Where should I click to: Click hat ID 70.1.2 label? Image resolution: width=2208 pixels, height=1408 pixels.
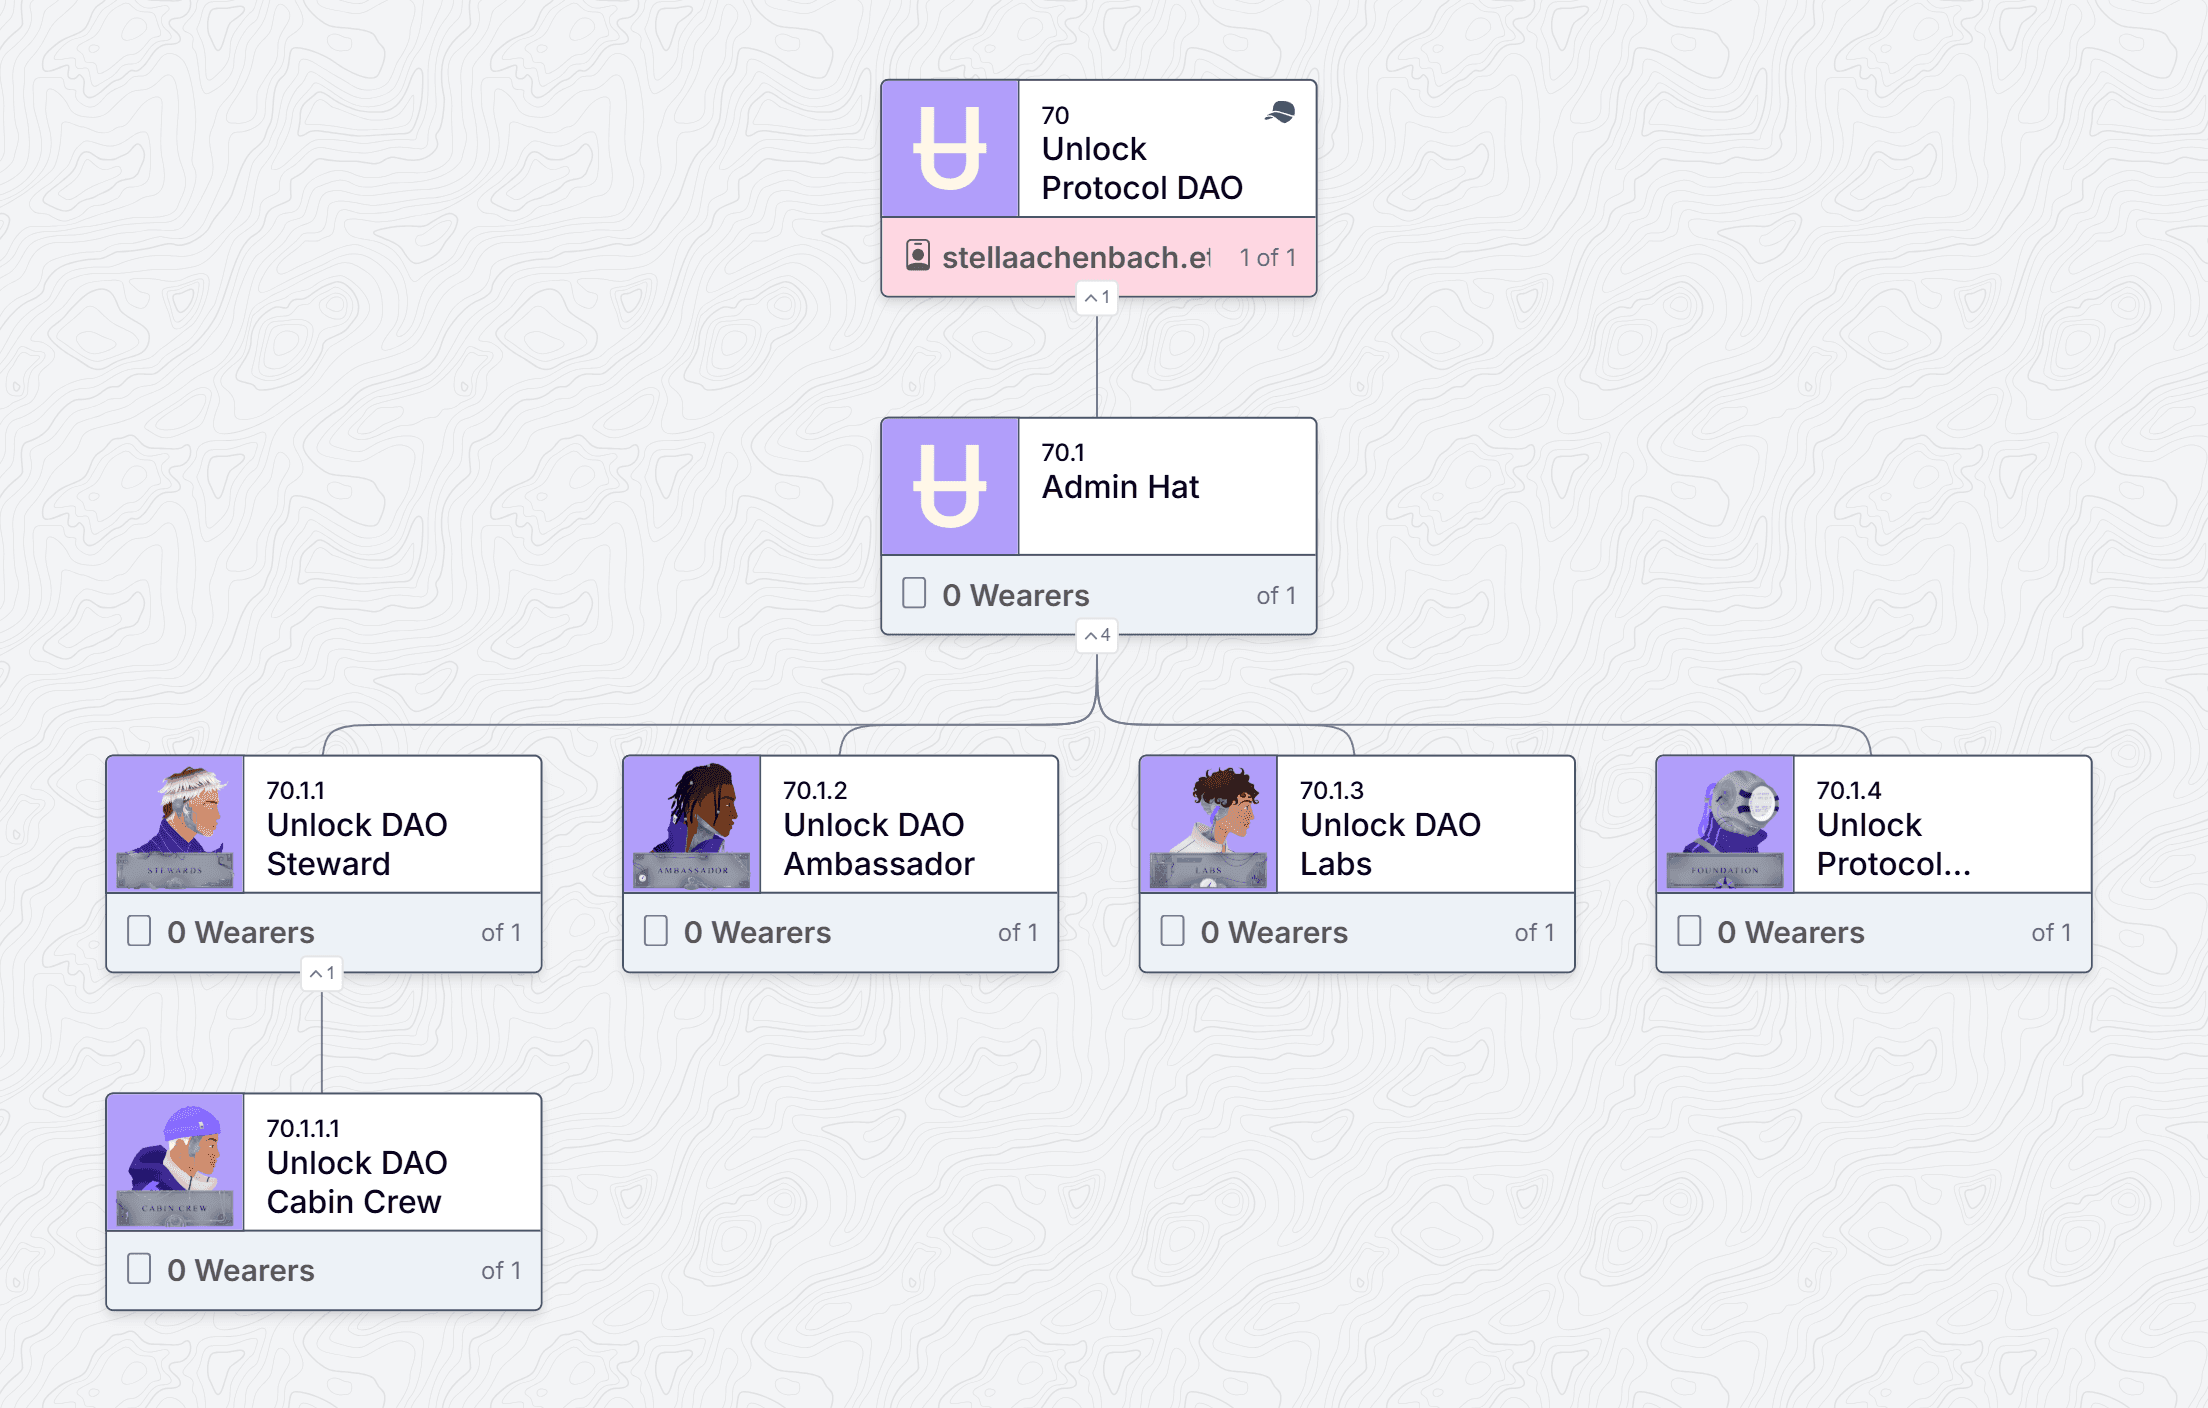814,790
